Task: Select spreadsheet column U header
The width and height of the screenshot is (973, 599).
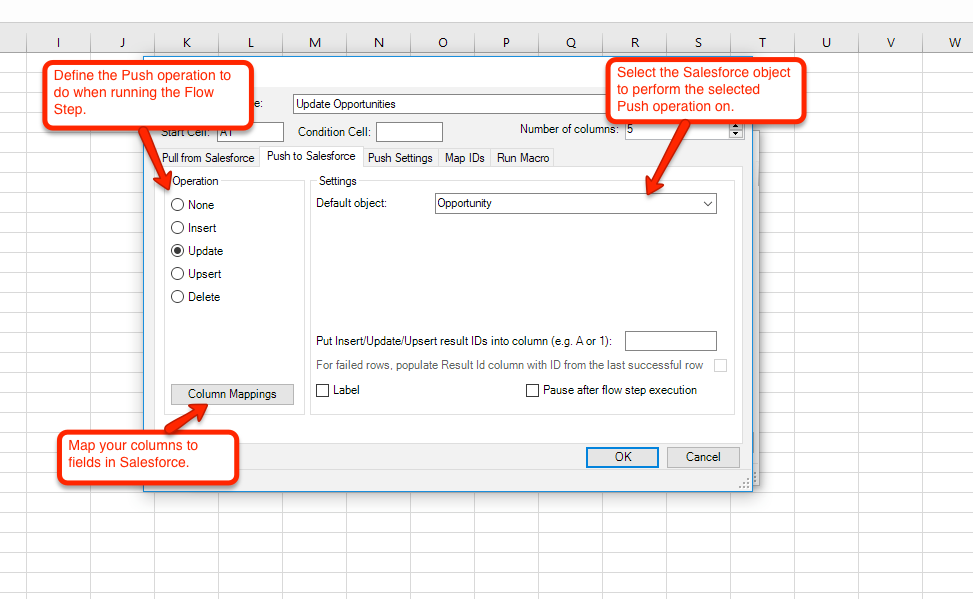Action: [827, 42]
